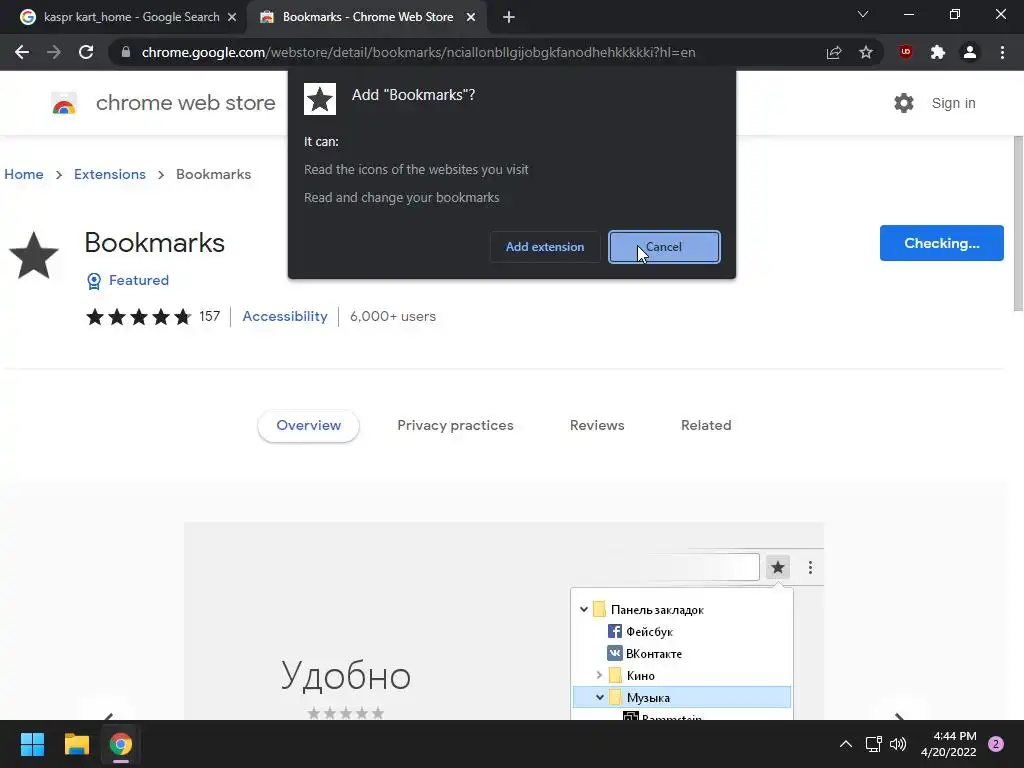Switch to Privacy practices tab

pyautogui.click(x=455, y=426)
